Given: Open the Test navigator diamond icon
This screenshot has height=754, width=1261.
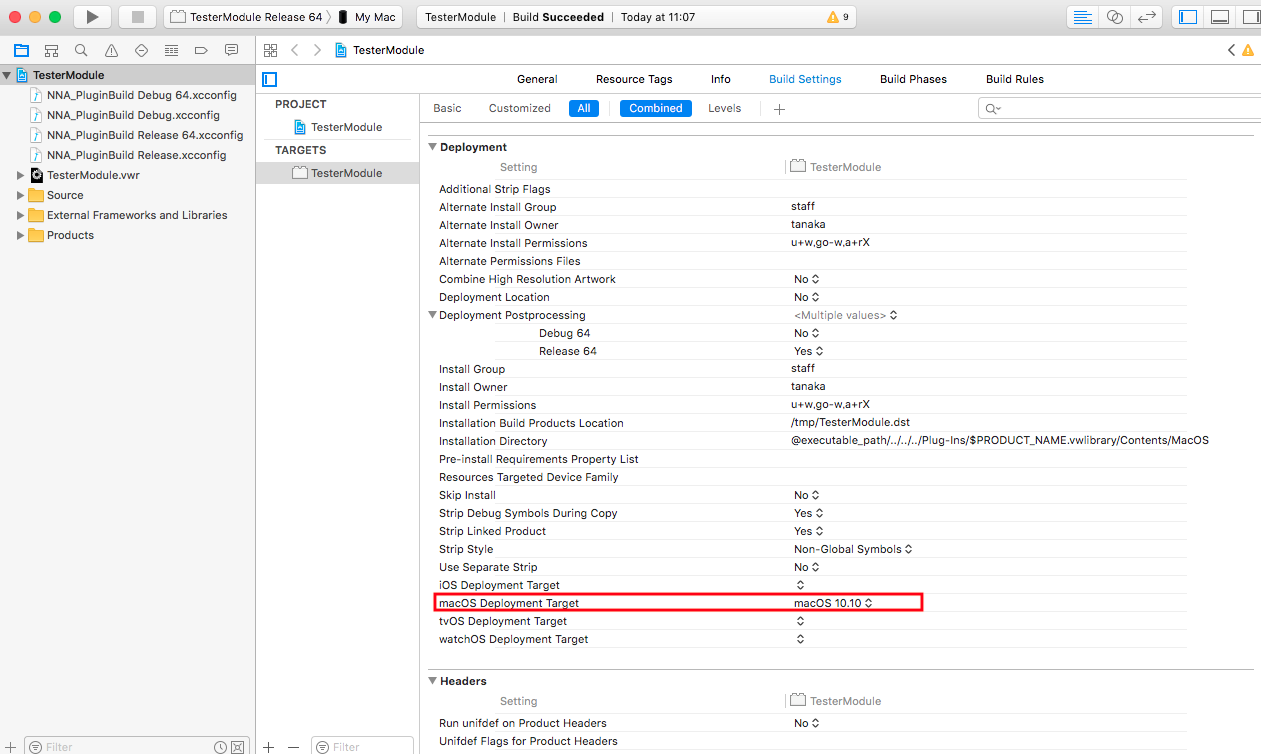Looking at the screenshot, I should [x=141, y=50].
